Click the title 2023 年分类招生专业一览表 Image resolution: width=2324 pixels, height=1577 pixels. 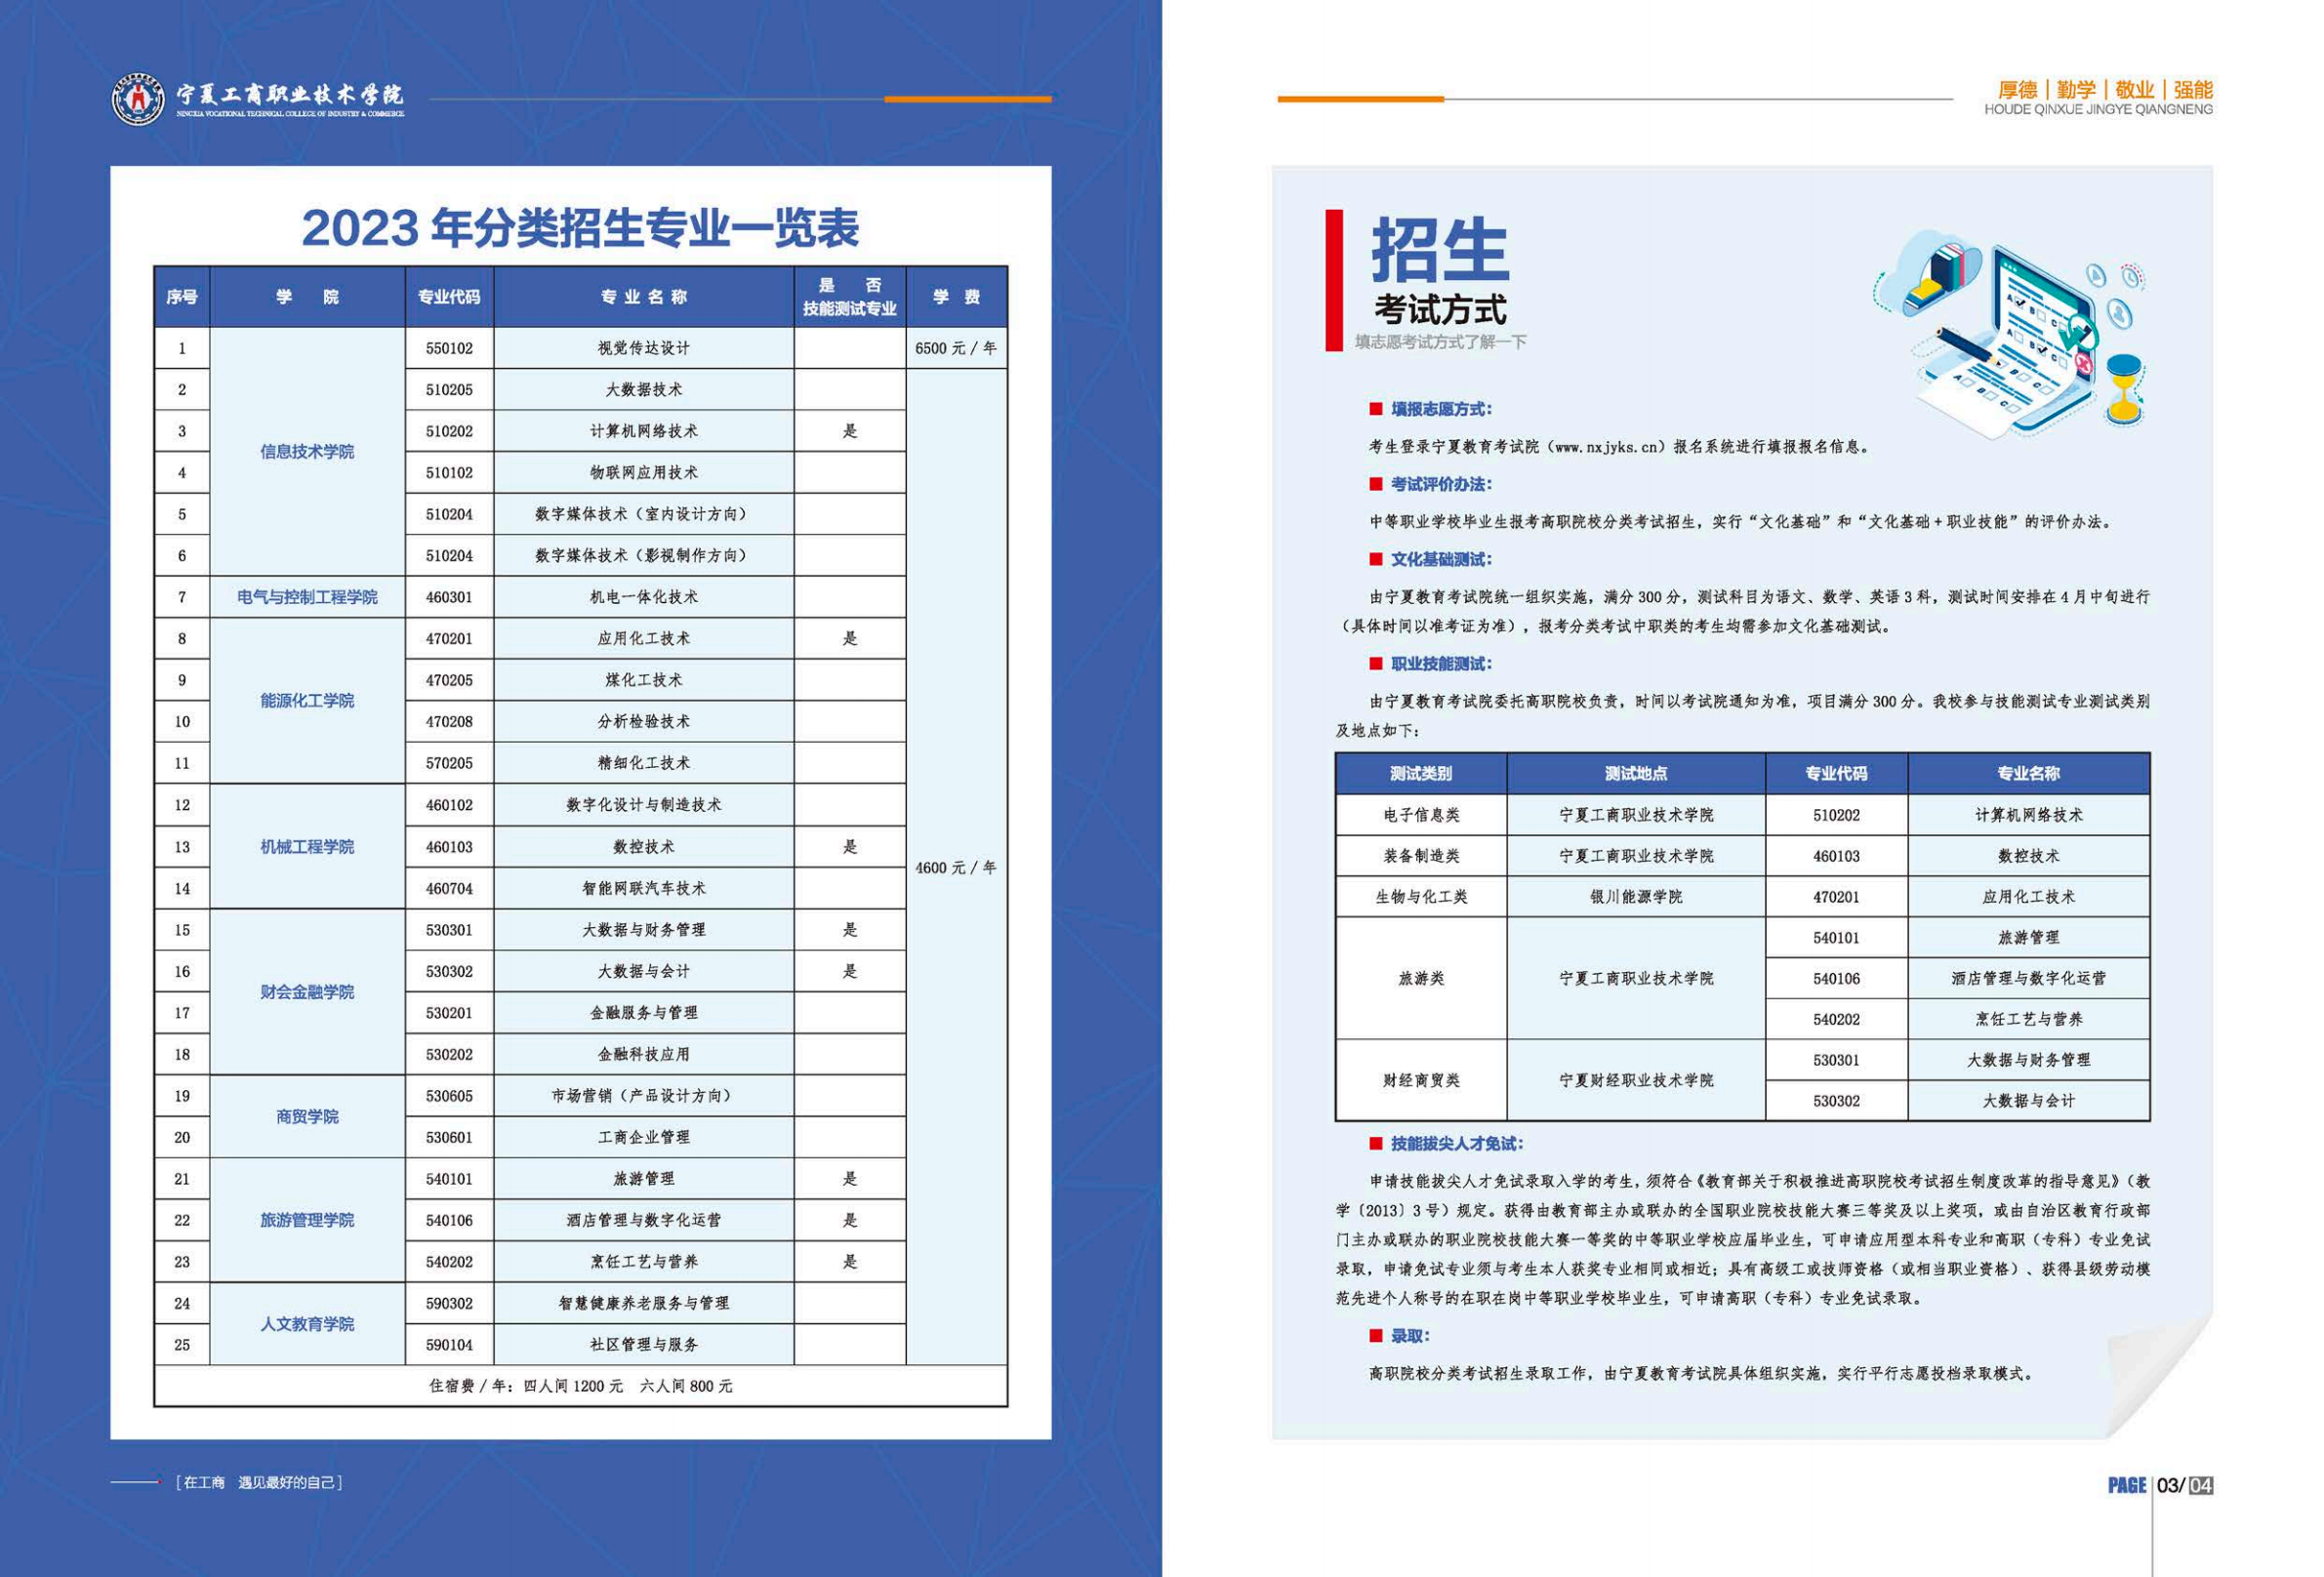[x=580, y=228]
